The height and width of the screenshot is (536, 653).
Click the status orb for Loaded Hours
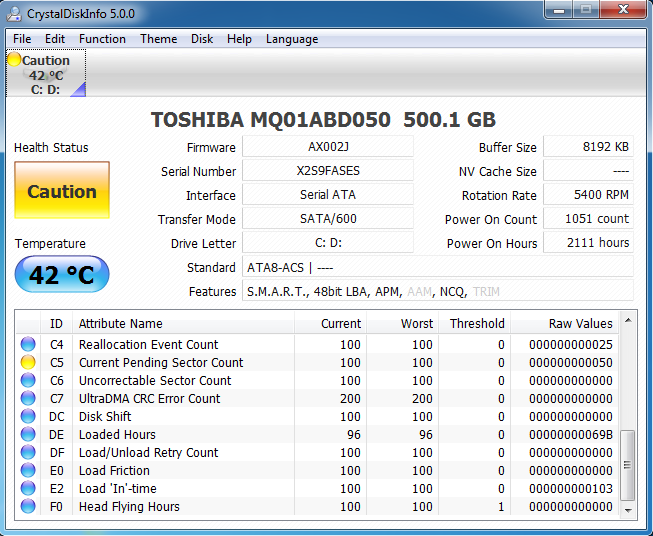pyautogui.click(x=28, y=434)
